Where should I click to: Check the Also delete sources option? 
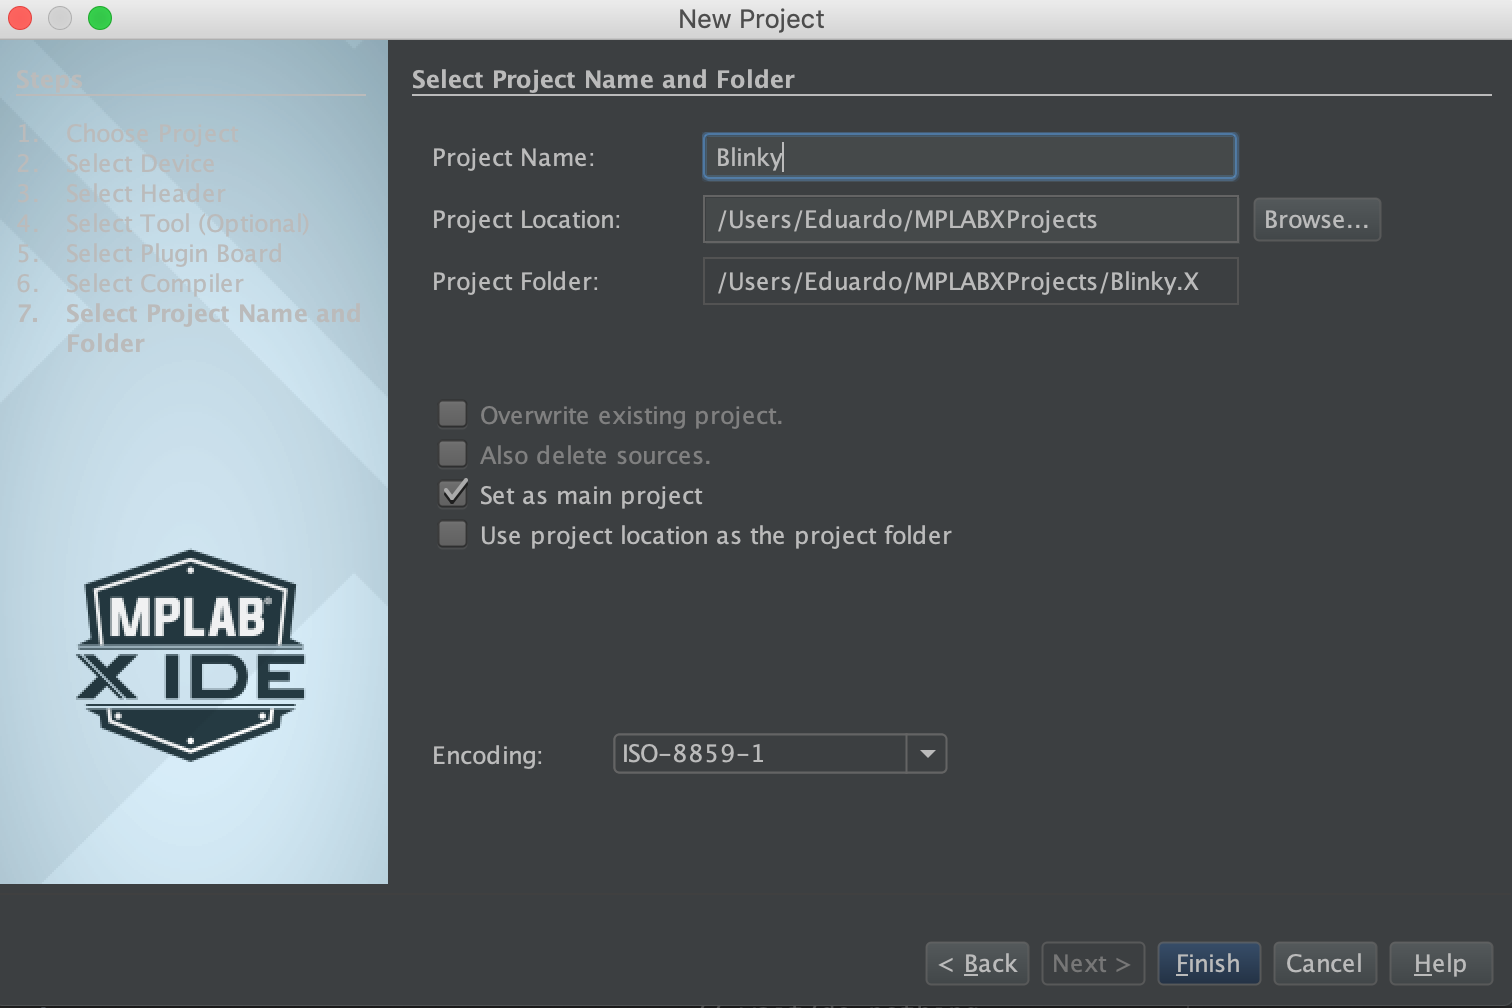coord(453,455)
